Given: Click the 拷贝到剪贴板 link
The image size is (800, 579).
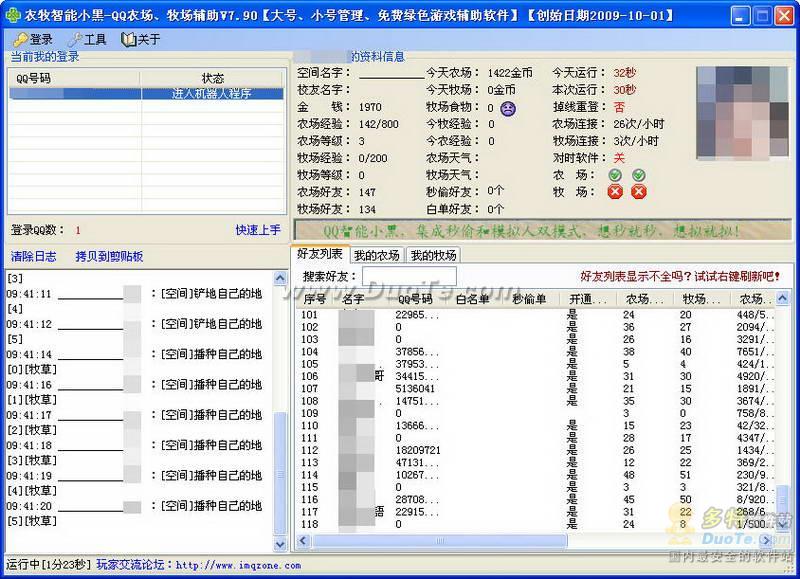Looking at the screenshot, I should pos(109,256).
